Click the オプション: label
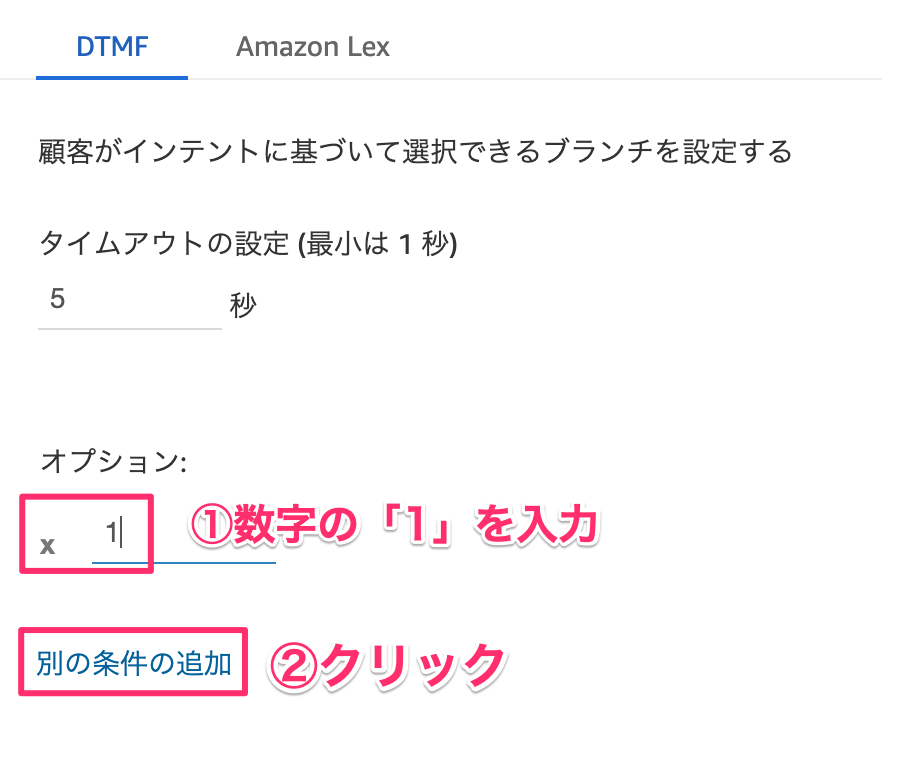This screenshot has height=760, width=908. pyautogui.click(x=114, y=462)
